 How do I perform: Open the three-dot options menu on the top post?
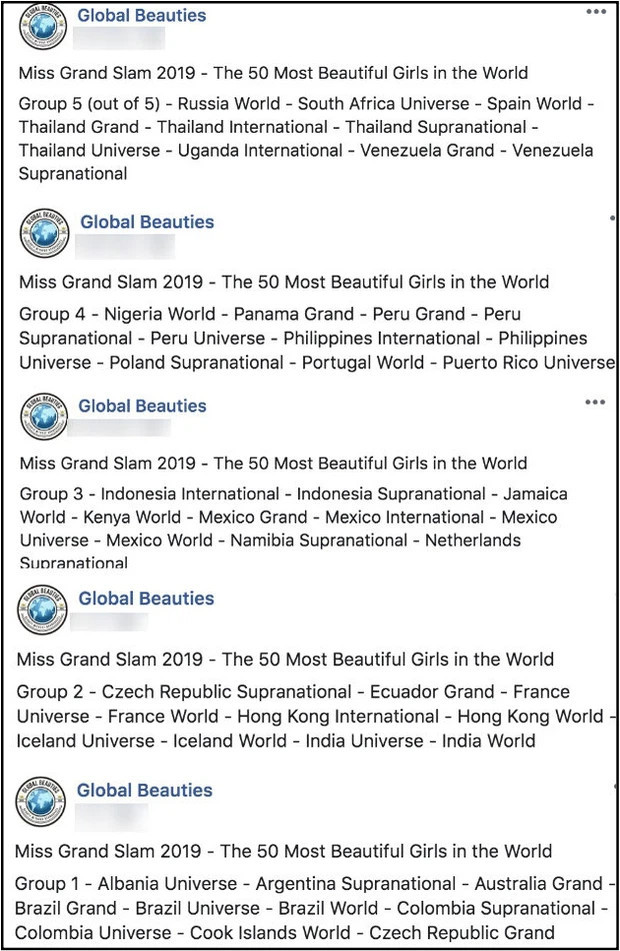pyautogui.click(x=595, y=10)
